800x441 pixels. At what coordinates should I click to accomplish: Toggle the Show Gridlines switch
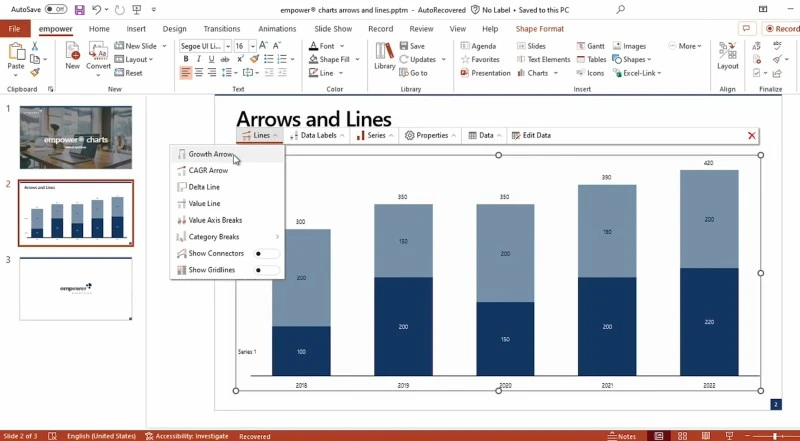click(x=266, y=270)
